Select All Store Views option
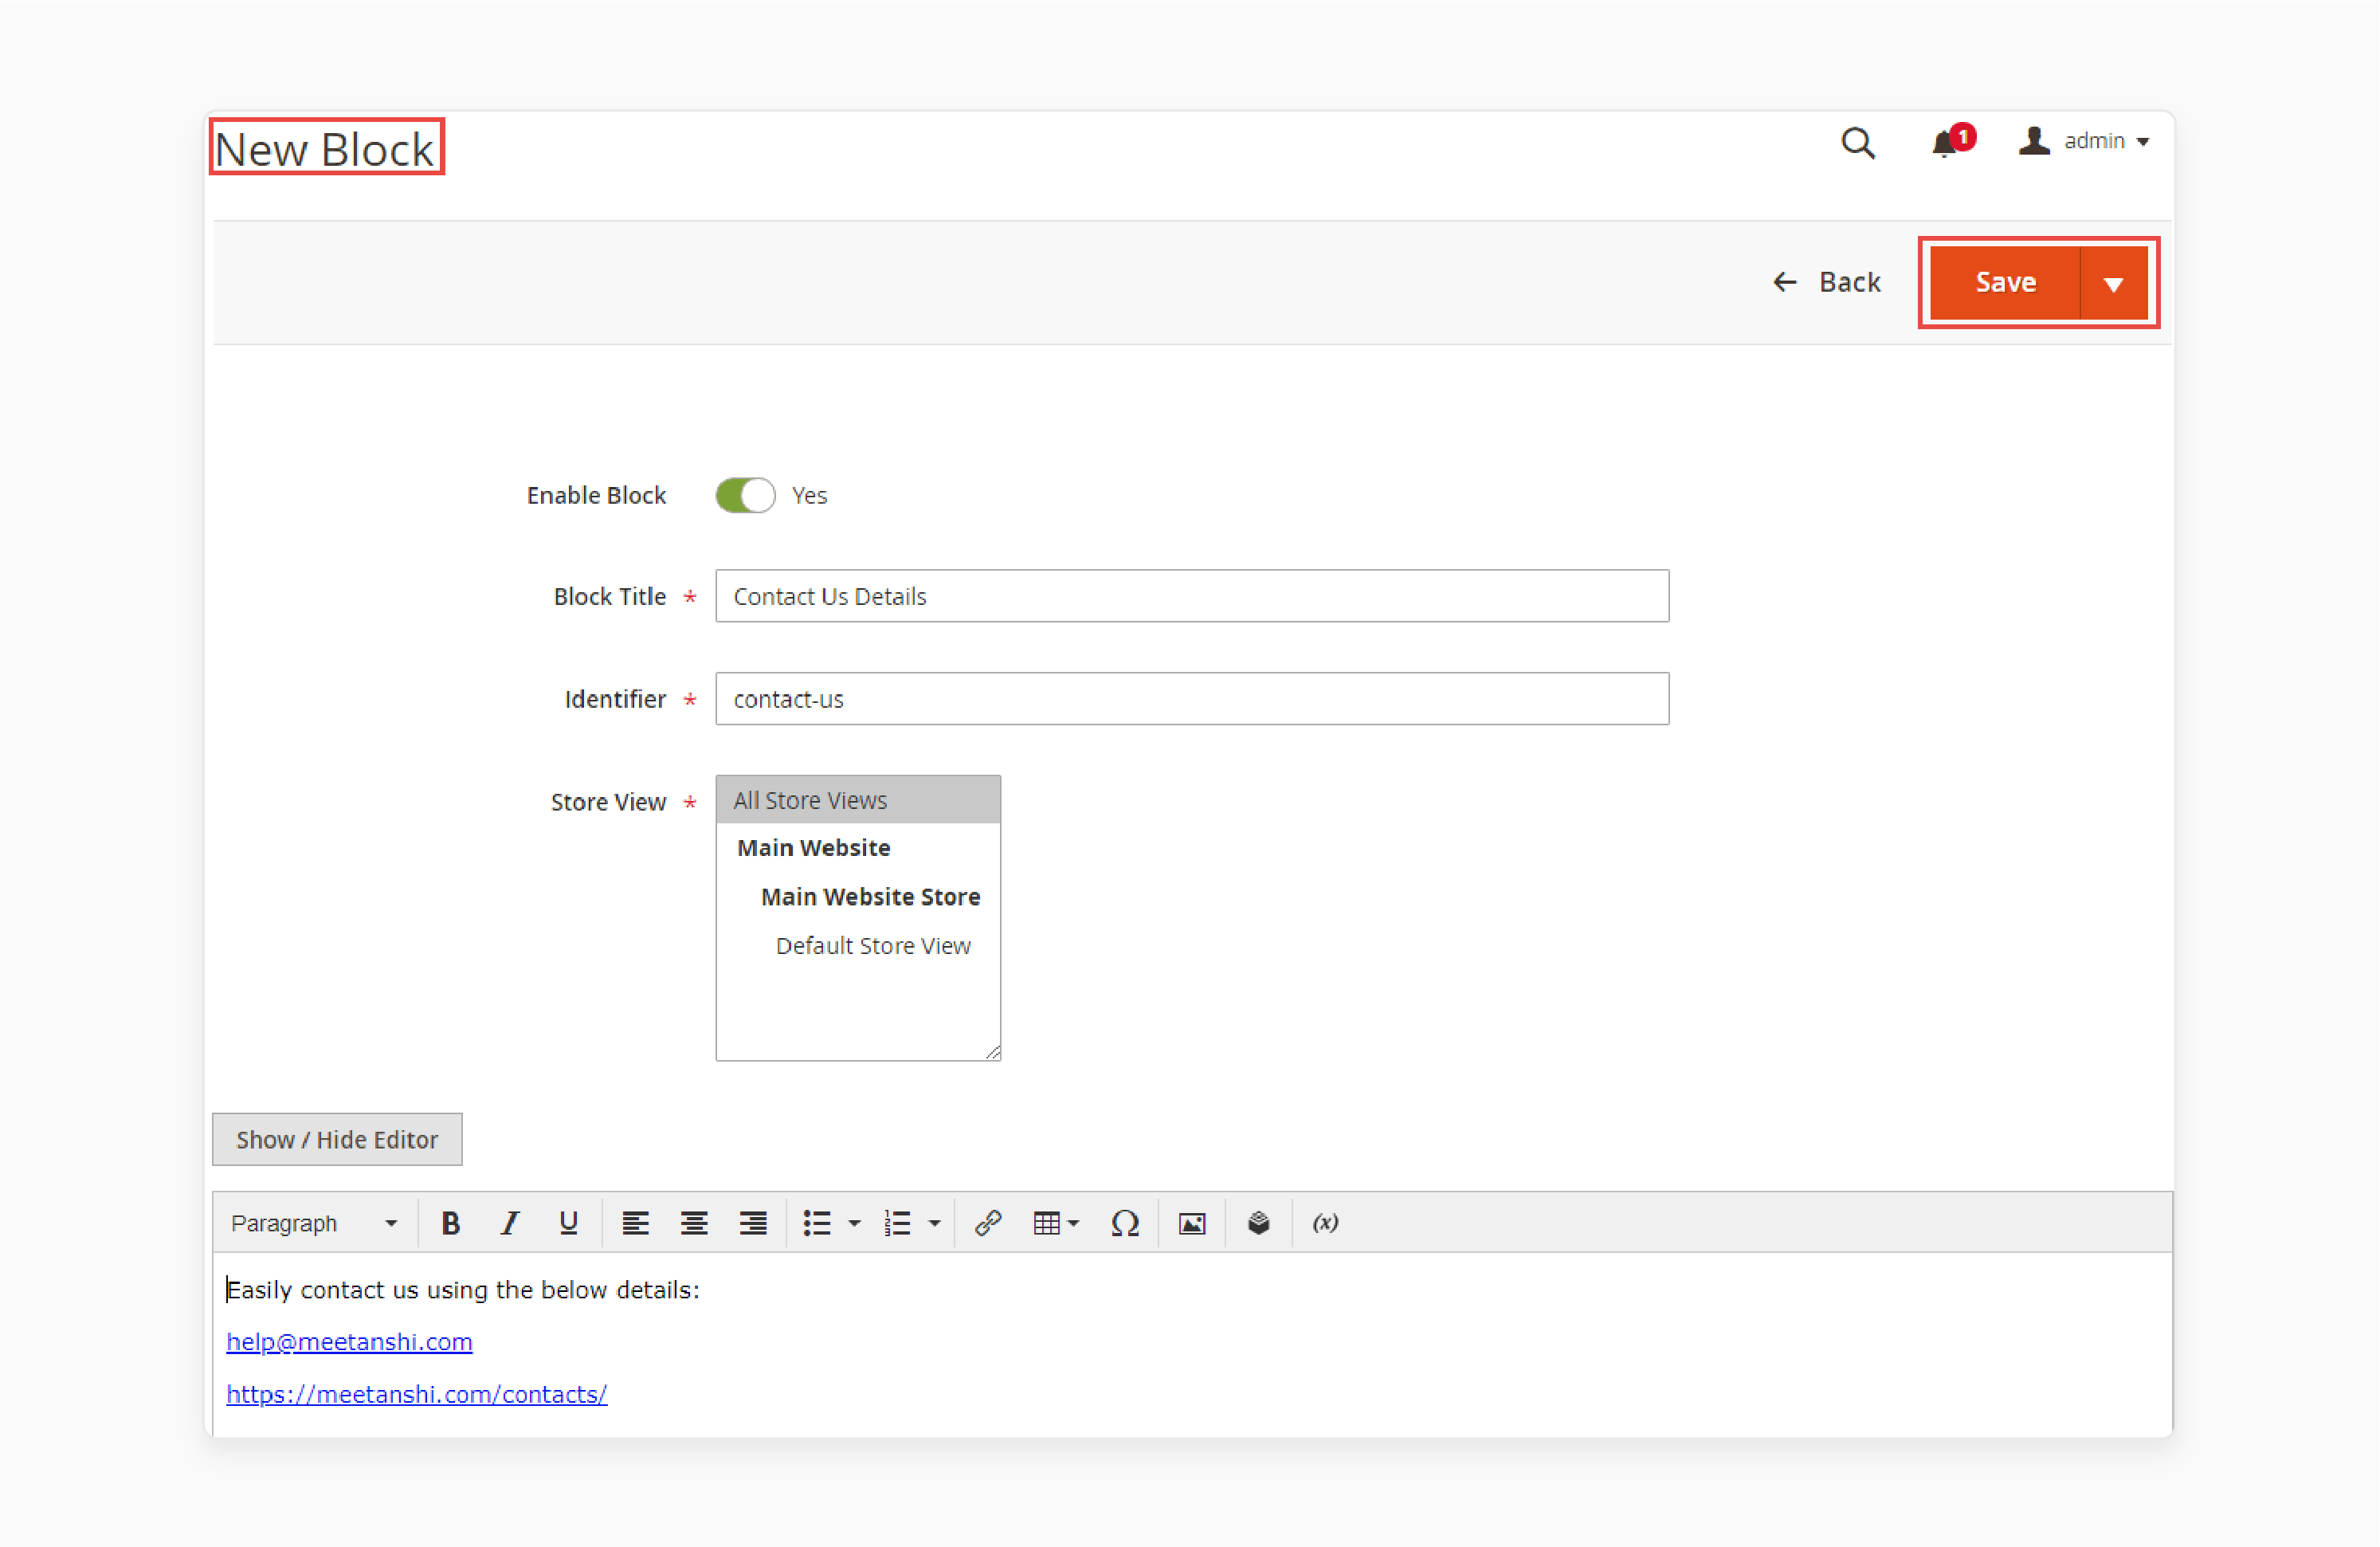Screen dimensions: 2380x1547 click(x=858, y=800)
